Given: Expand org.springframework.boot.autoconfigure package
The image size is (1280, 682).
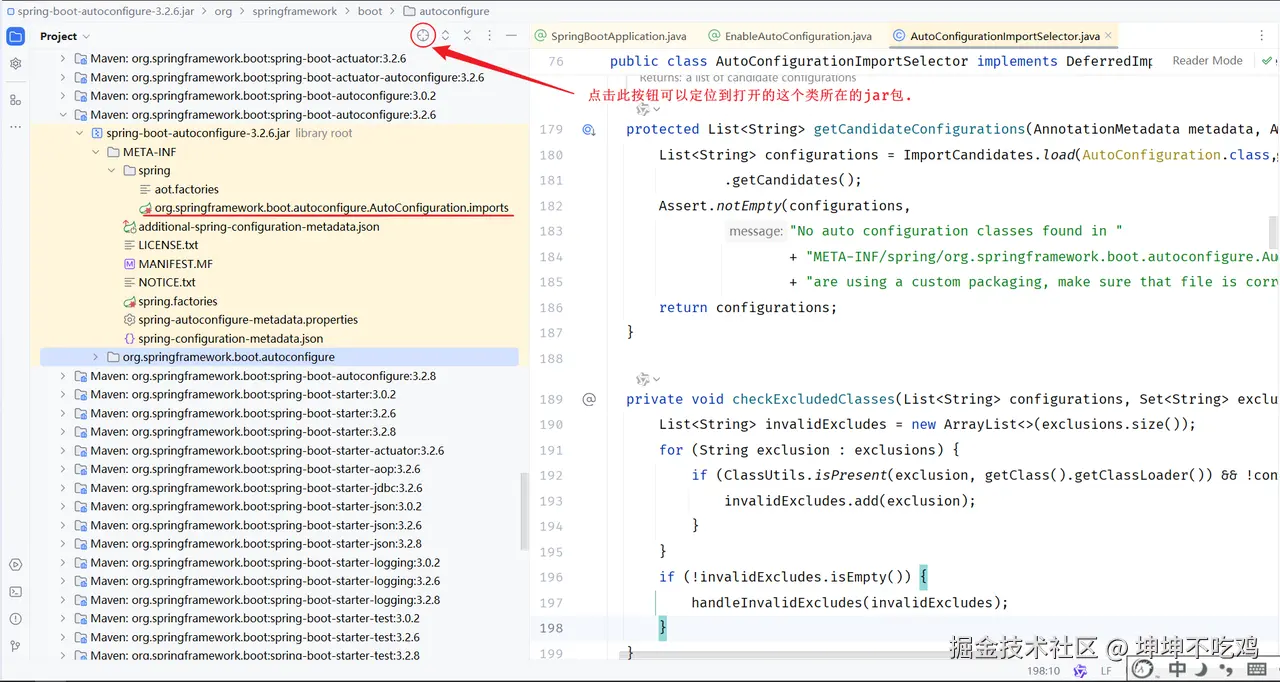Looking at the screenshot, I should [x=95, y=357].
